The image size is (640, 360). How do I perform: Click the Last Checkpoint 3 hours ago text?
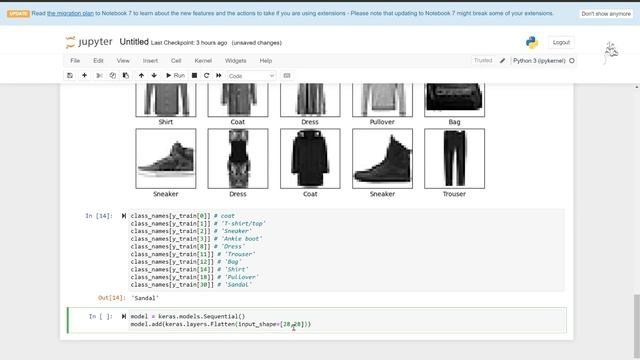click(x=189, y=43)
